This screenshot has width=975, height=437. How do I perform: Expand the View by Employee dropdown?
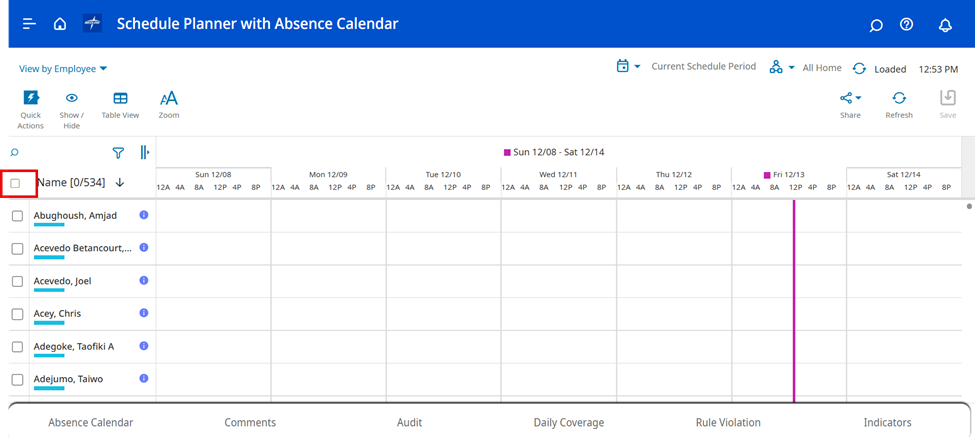pyautogui.click(x=63, y=69)
